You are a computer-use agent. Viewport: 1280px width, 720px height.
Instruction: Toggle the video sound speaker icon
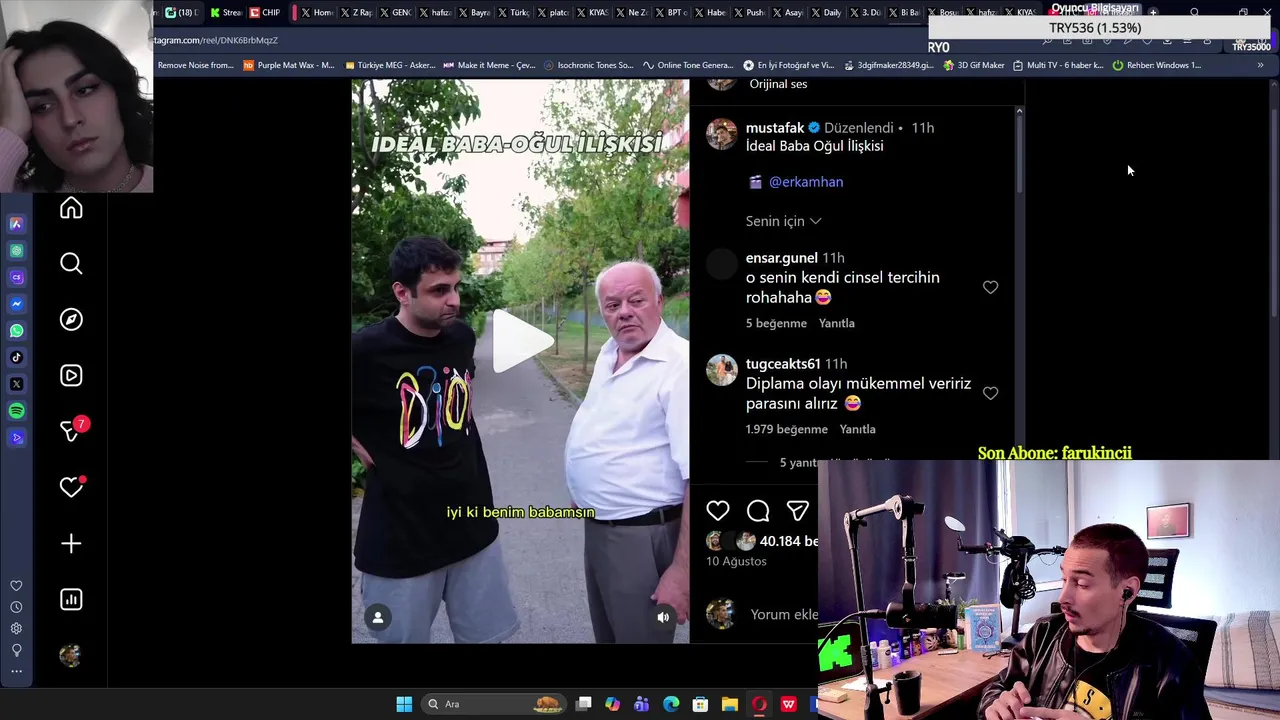pyautogui.click(x=663, y=618)
